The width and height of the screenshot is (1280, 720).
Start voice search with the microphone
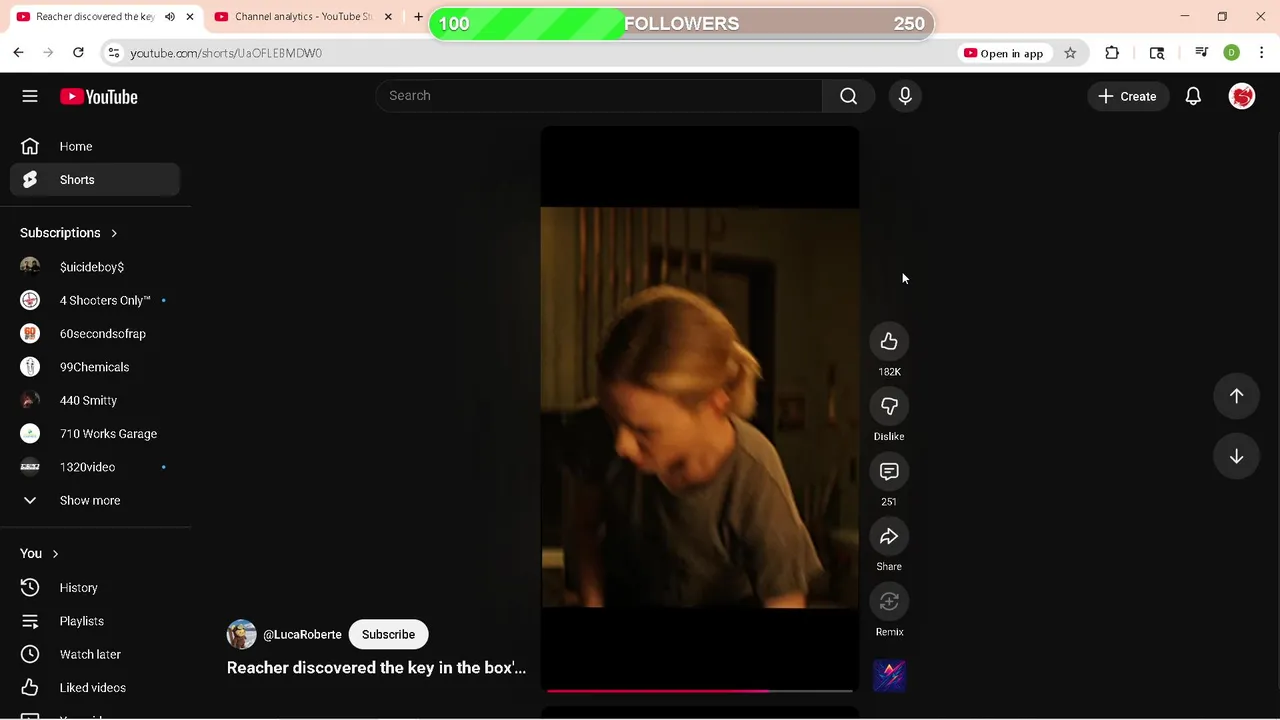click(905, 96)
